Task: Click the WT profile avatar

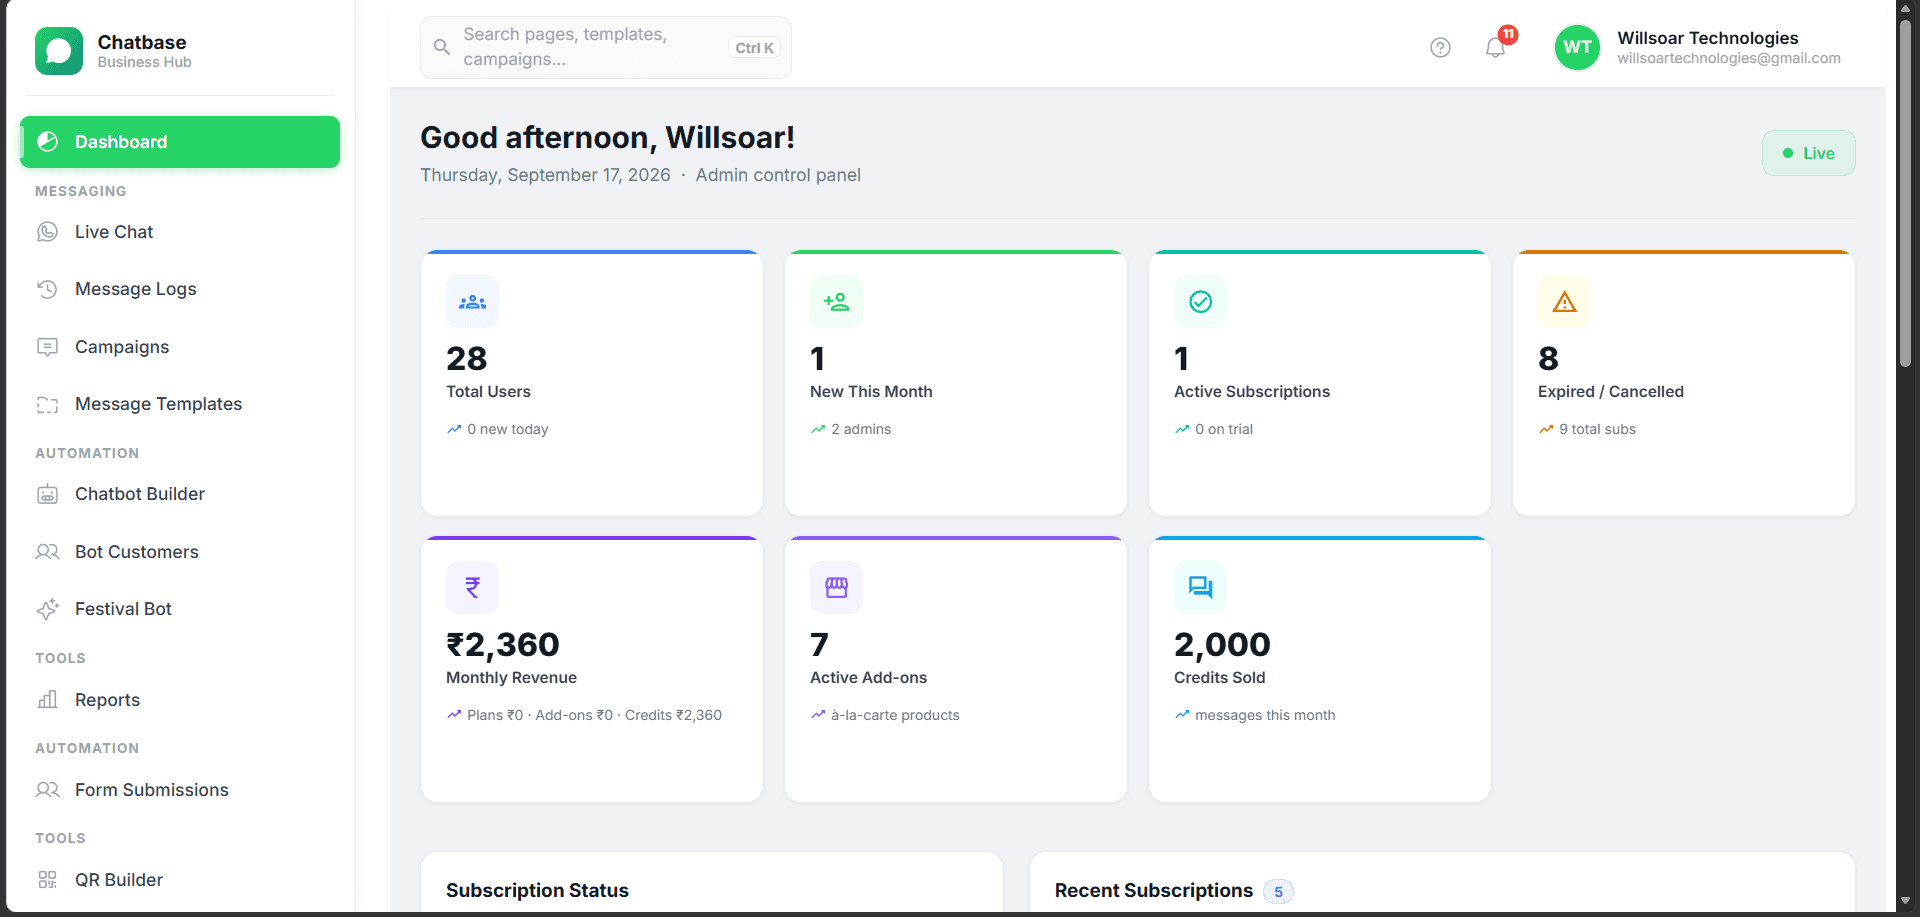Action: (x=1577, y=47)
